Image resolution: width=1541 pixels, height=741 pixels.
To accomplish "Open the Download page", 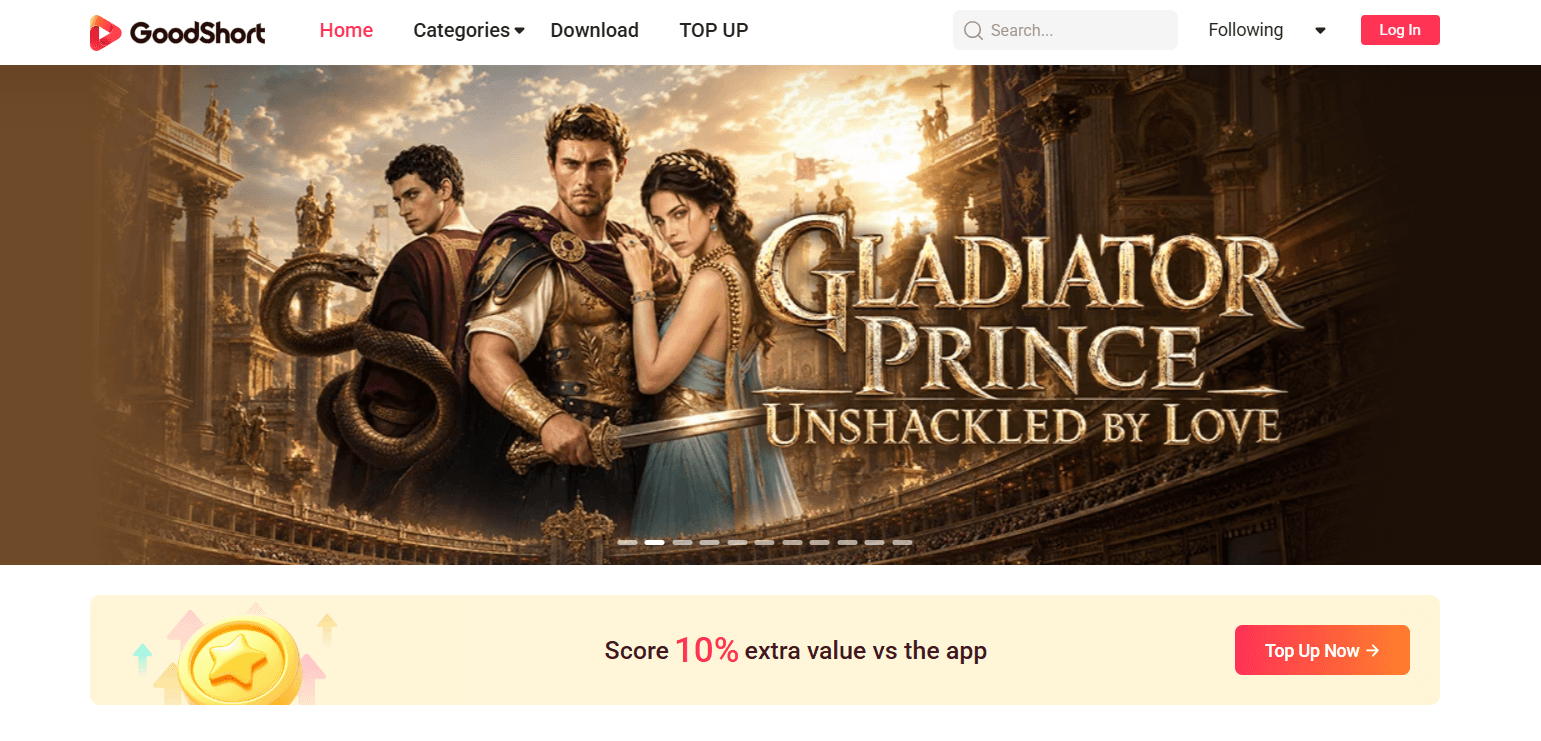I will 594,31.
